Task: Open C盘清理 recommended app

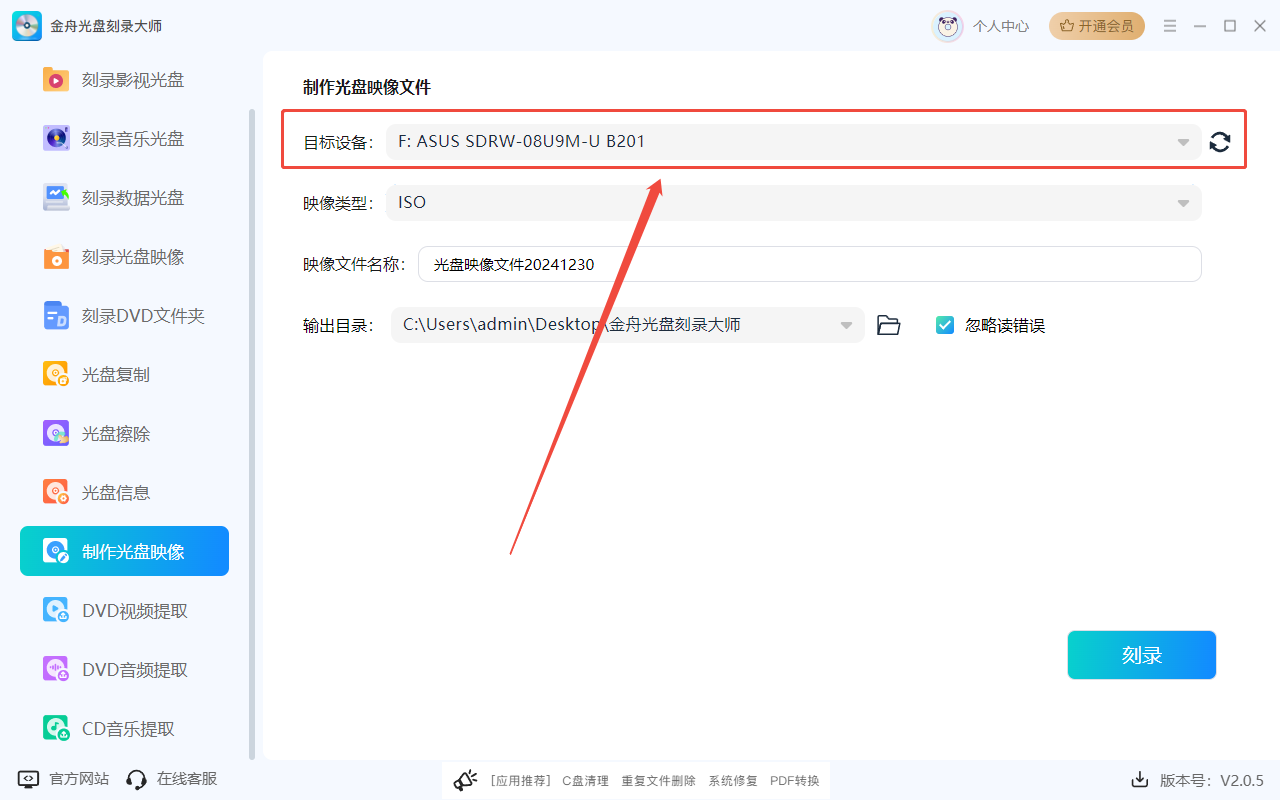Action: [585, 781]
